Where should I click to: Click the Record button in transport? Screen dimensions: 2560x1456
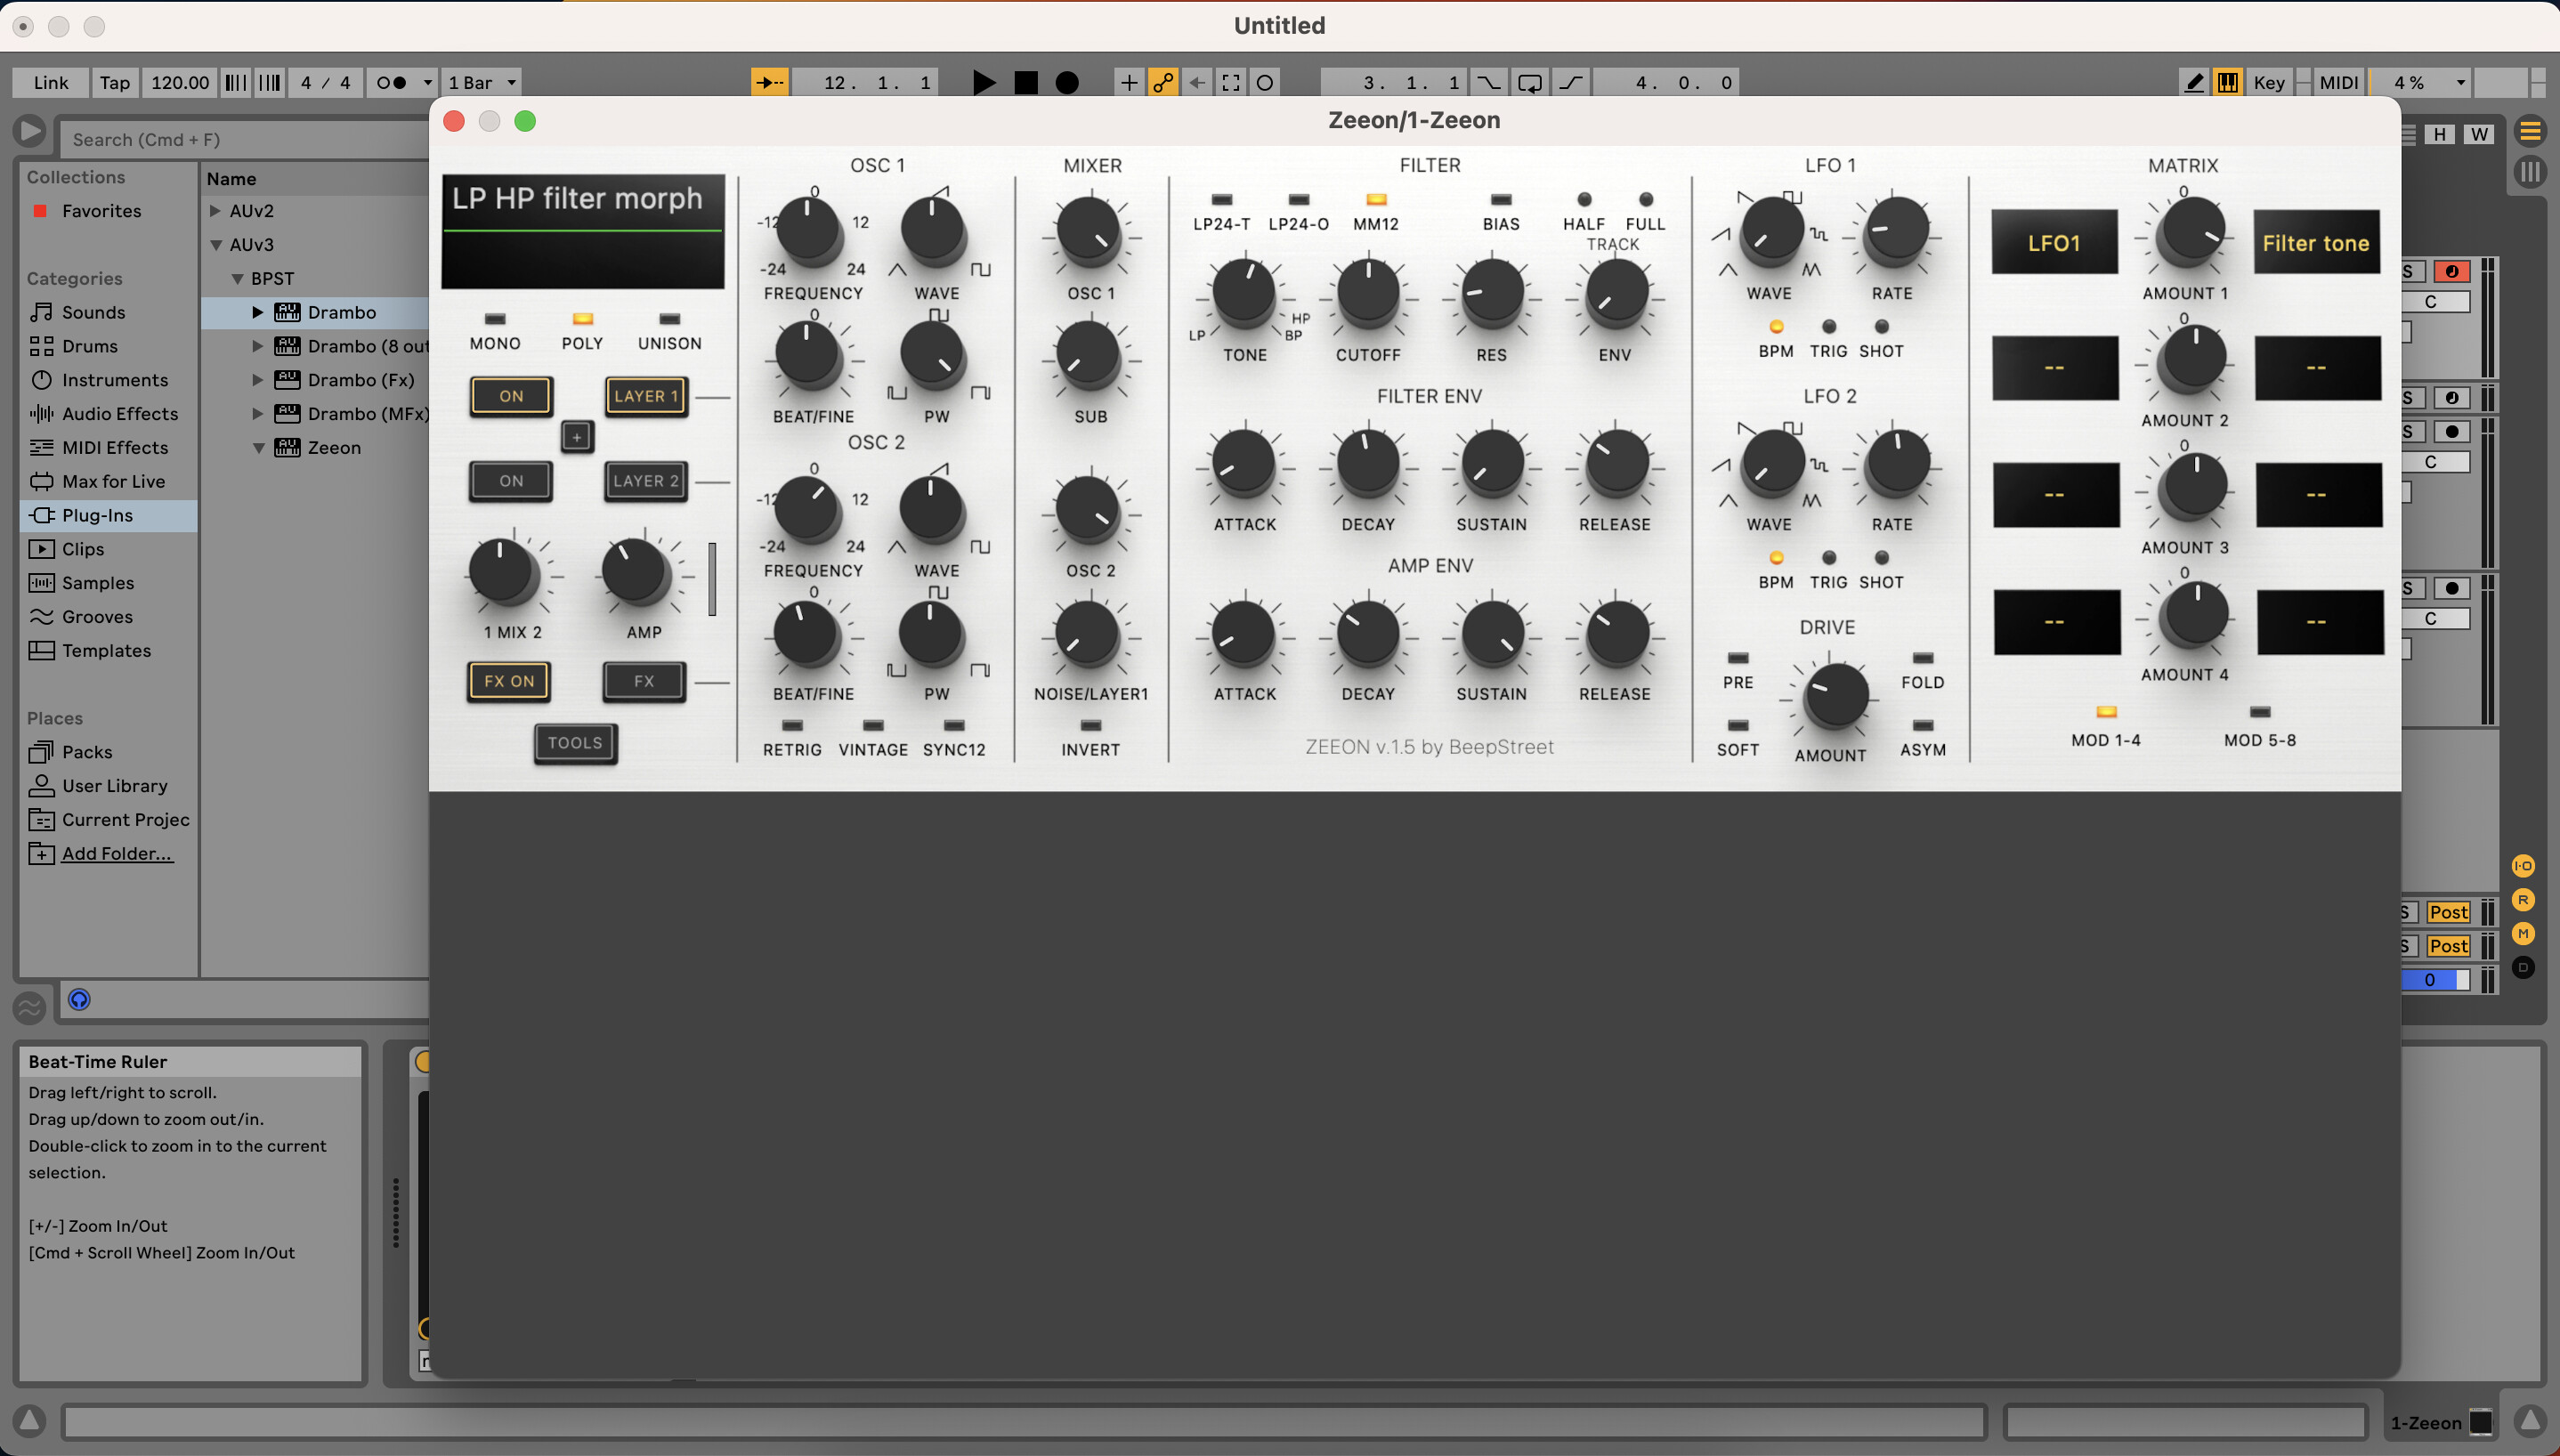[1067, 82]
